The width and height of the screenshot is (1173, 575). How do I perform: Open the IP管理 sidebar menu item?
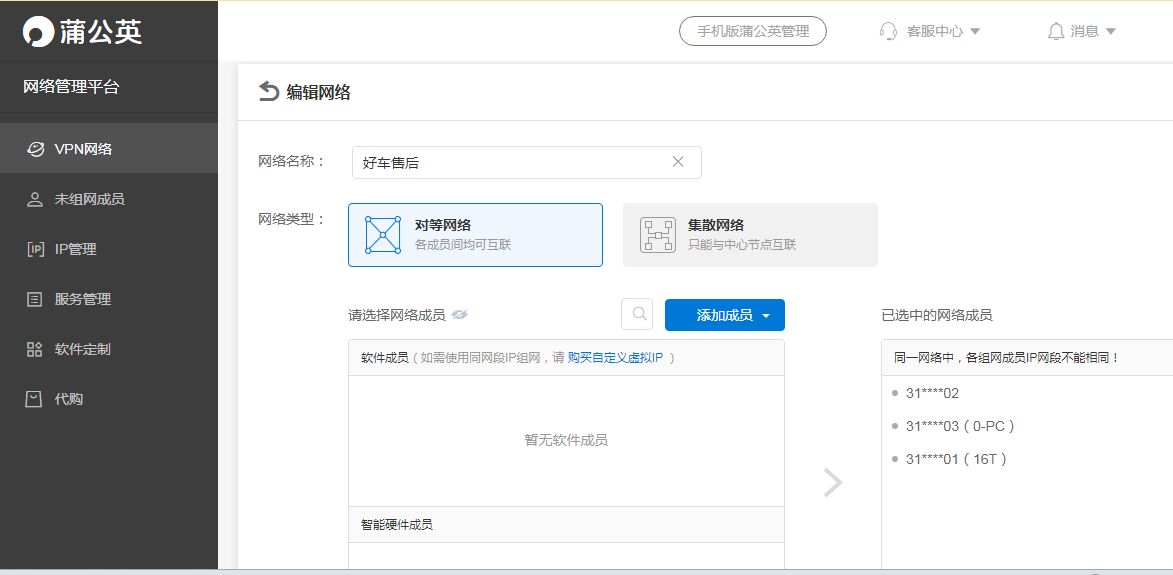(108, 249)
